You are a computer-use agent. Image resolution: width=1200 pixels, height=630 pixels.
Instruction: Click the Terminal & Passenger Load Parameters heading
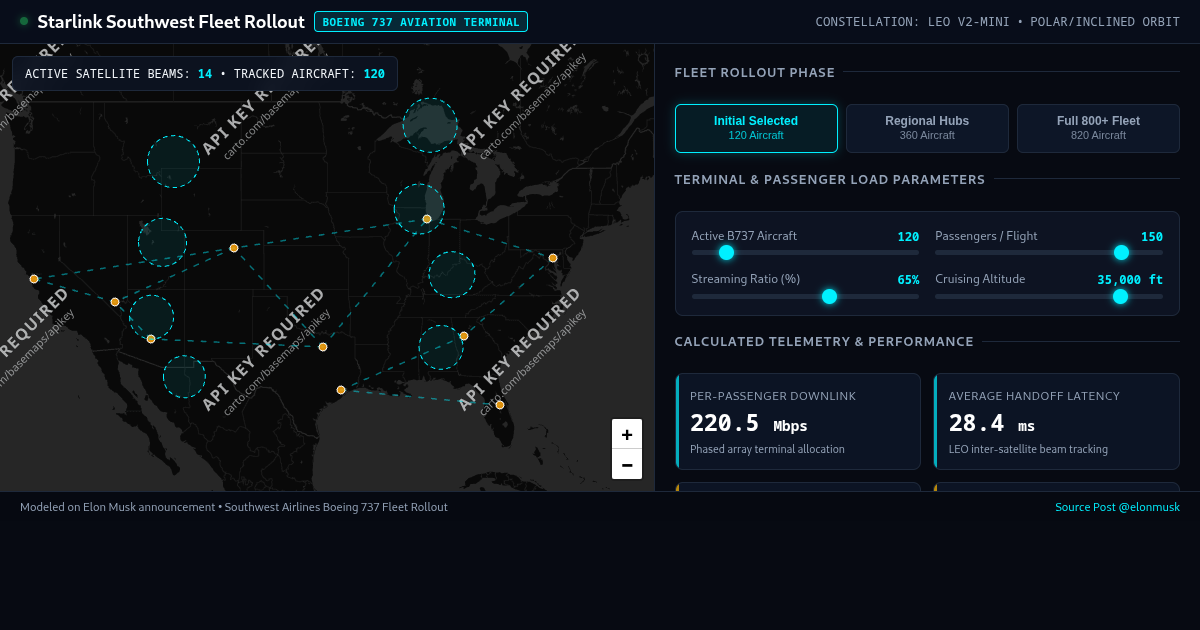click(830, 180)
